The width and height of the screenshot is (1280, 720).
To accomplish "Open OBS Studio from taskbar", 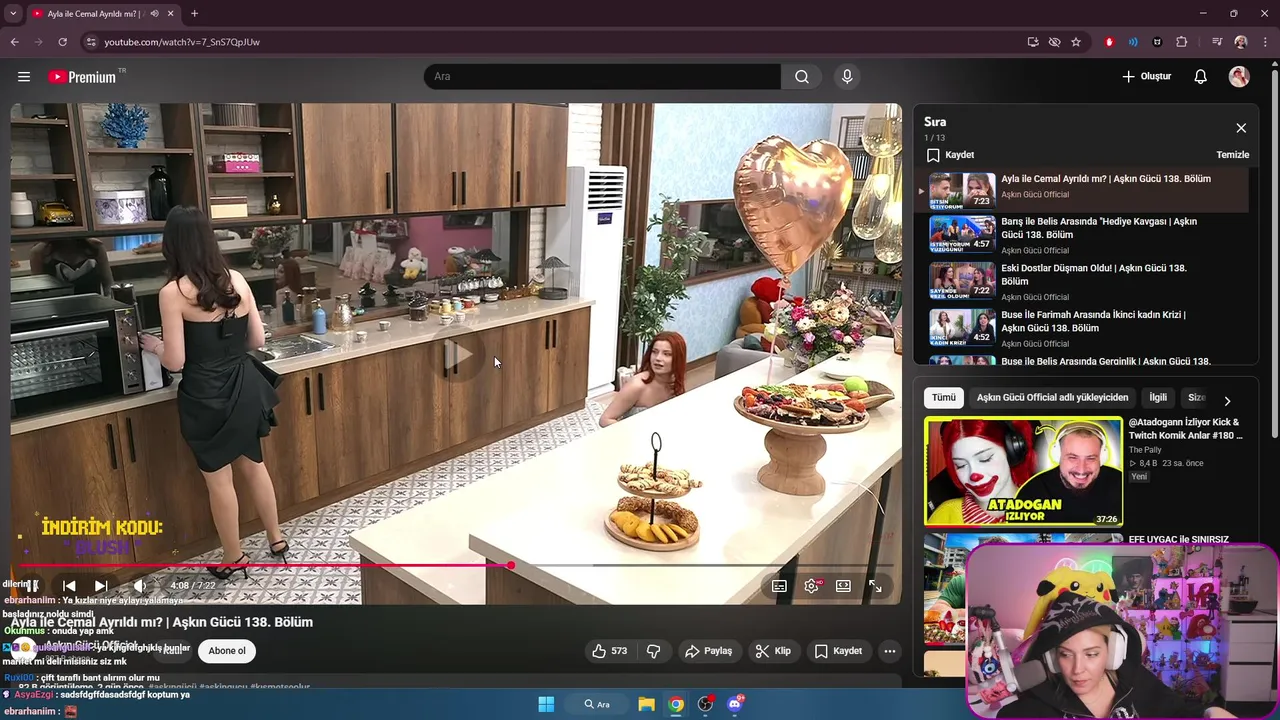I will point(705,704).
